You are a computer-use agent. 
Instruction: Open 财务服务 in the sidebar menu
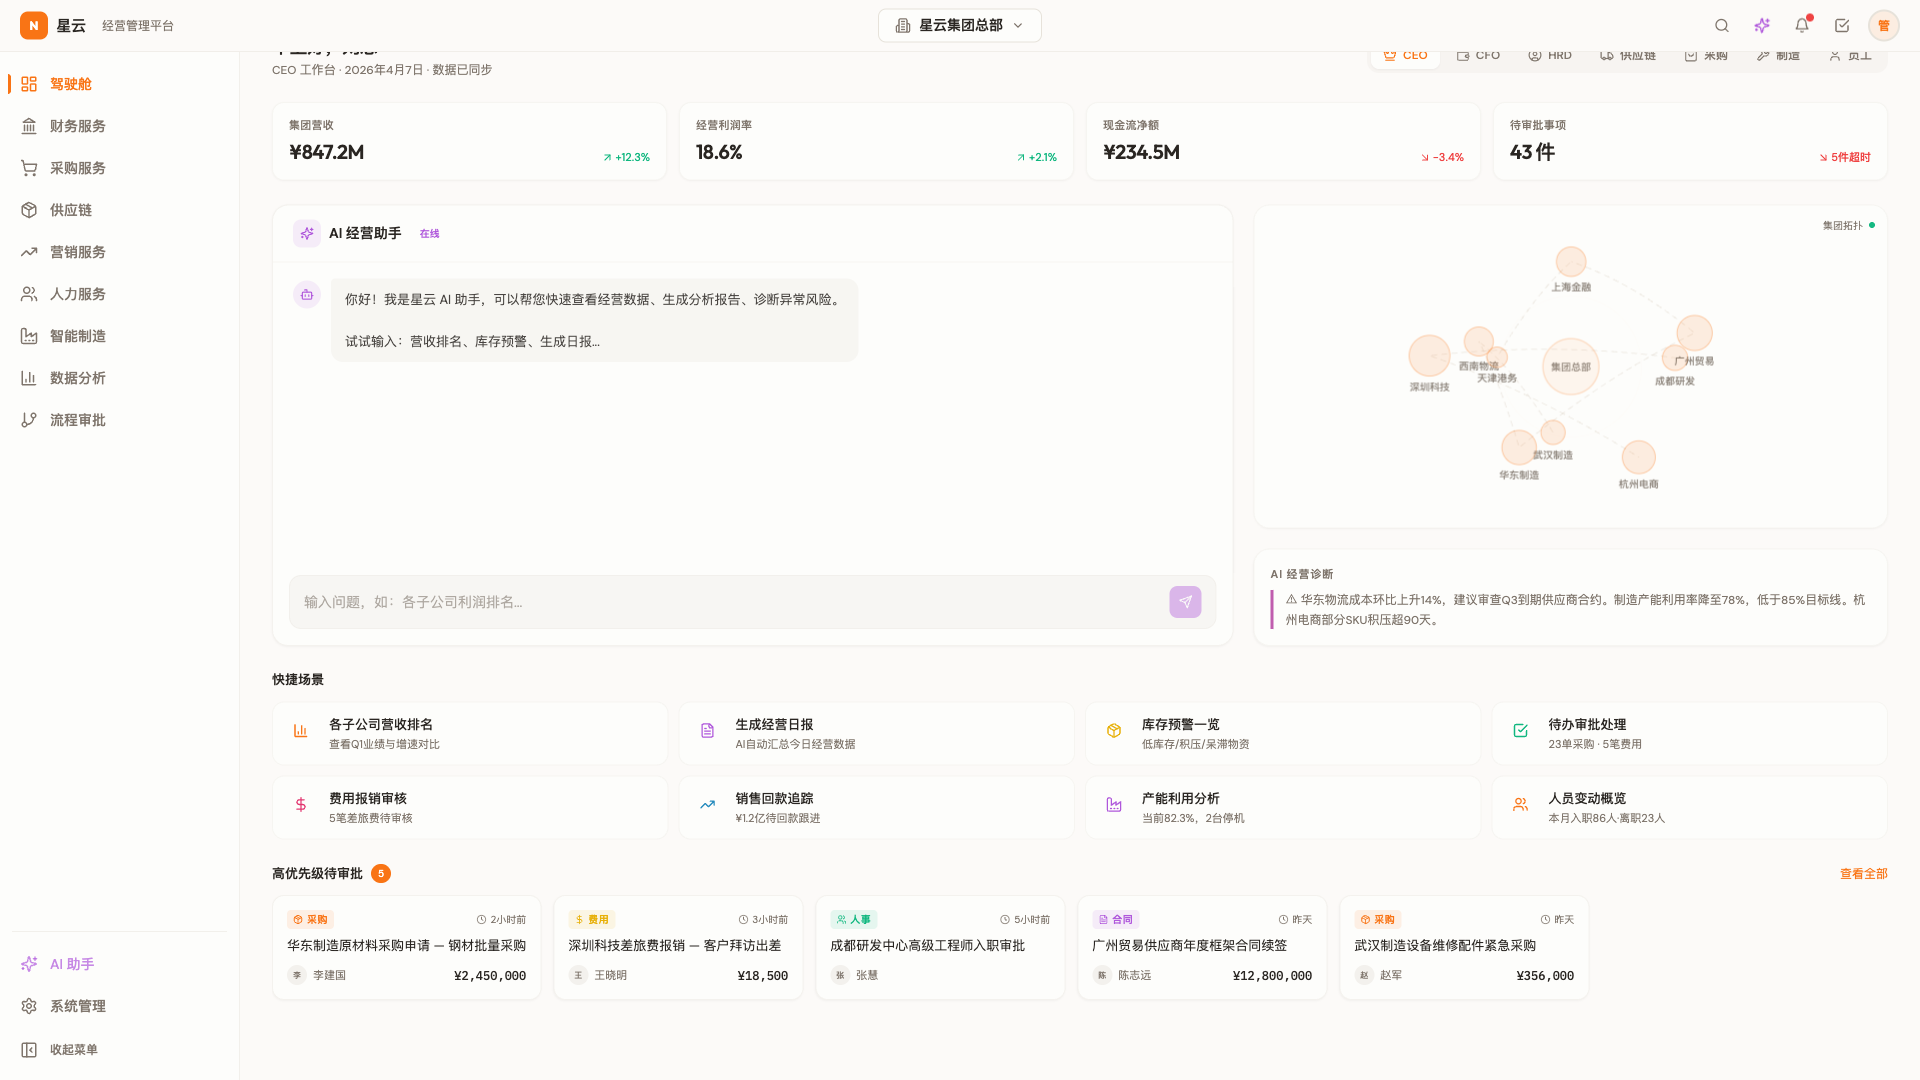point(77,126)
